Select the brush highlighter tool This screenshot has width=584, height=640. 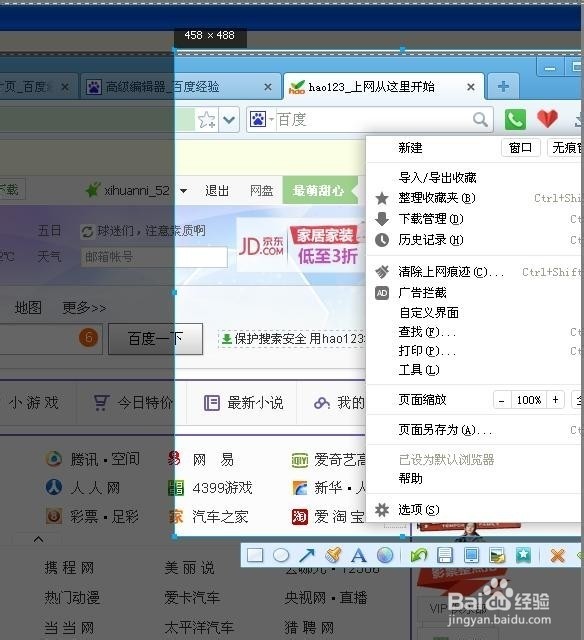point(333,555)
